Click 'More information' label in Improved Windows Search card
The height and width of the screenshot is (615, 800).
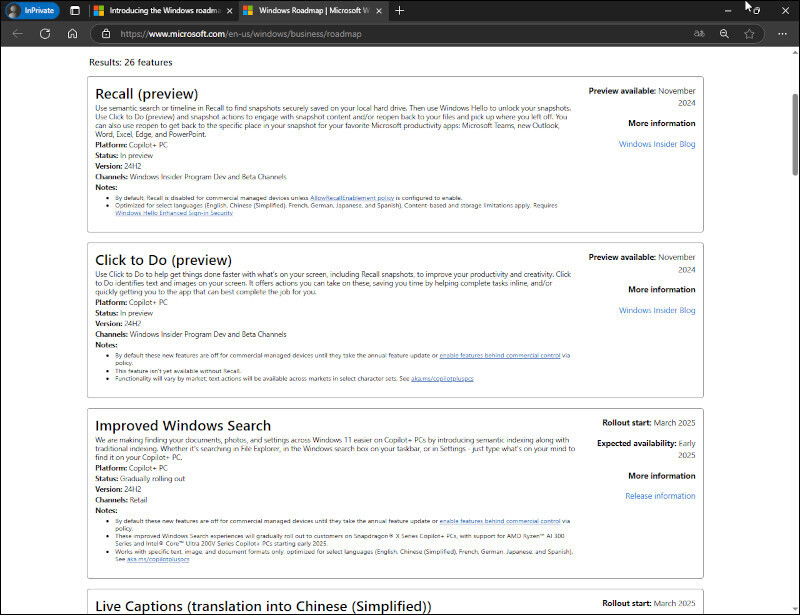pos(662,476)
